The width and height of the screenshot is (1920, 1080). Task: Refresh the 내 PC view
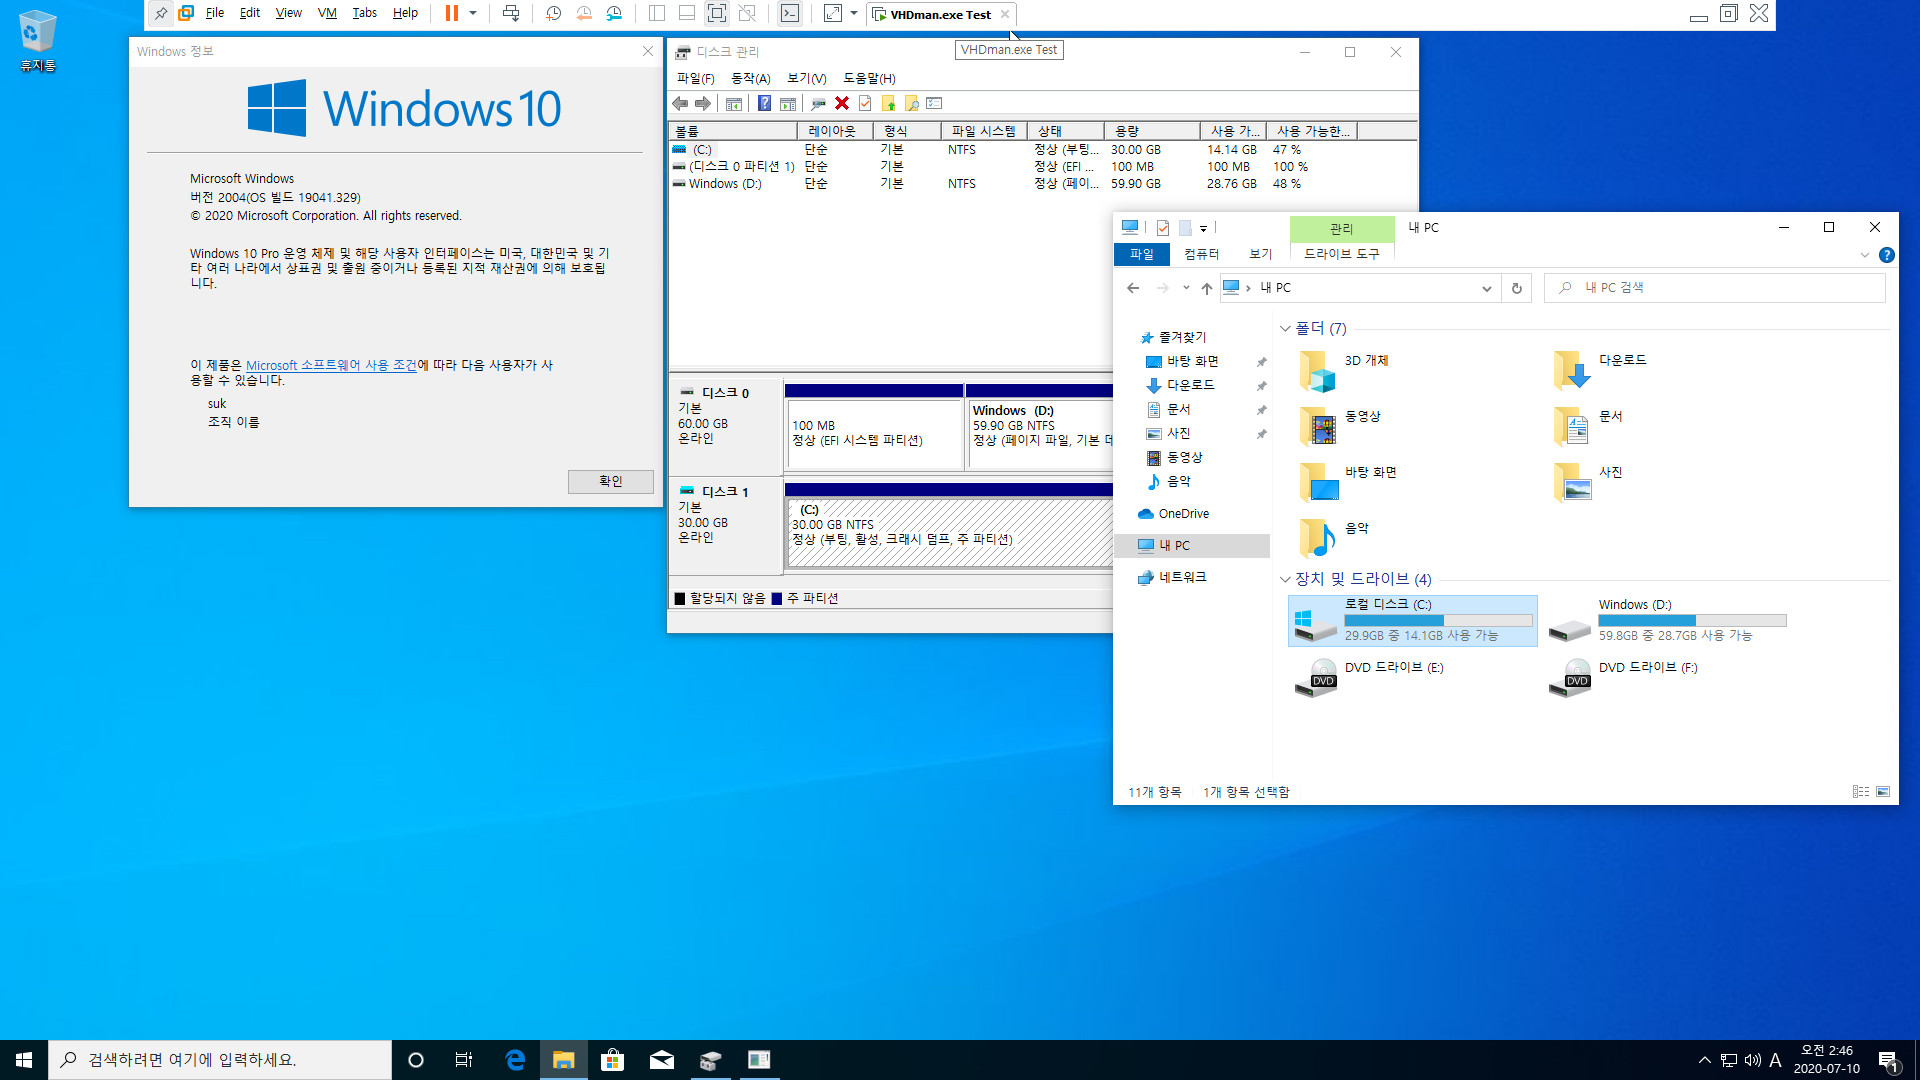coord(1516,288)
